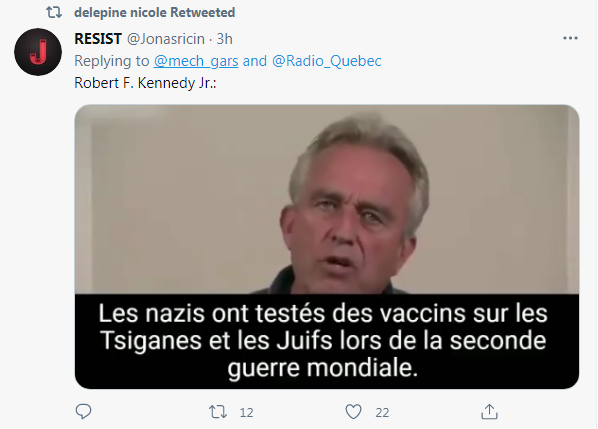Click the RESIST display name
The width and height of the screenshot is (598, 429).
98,39
